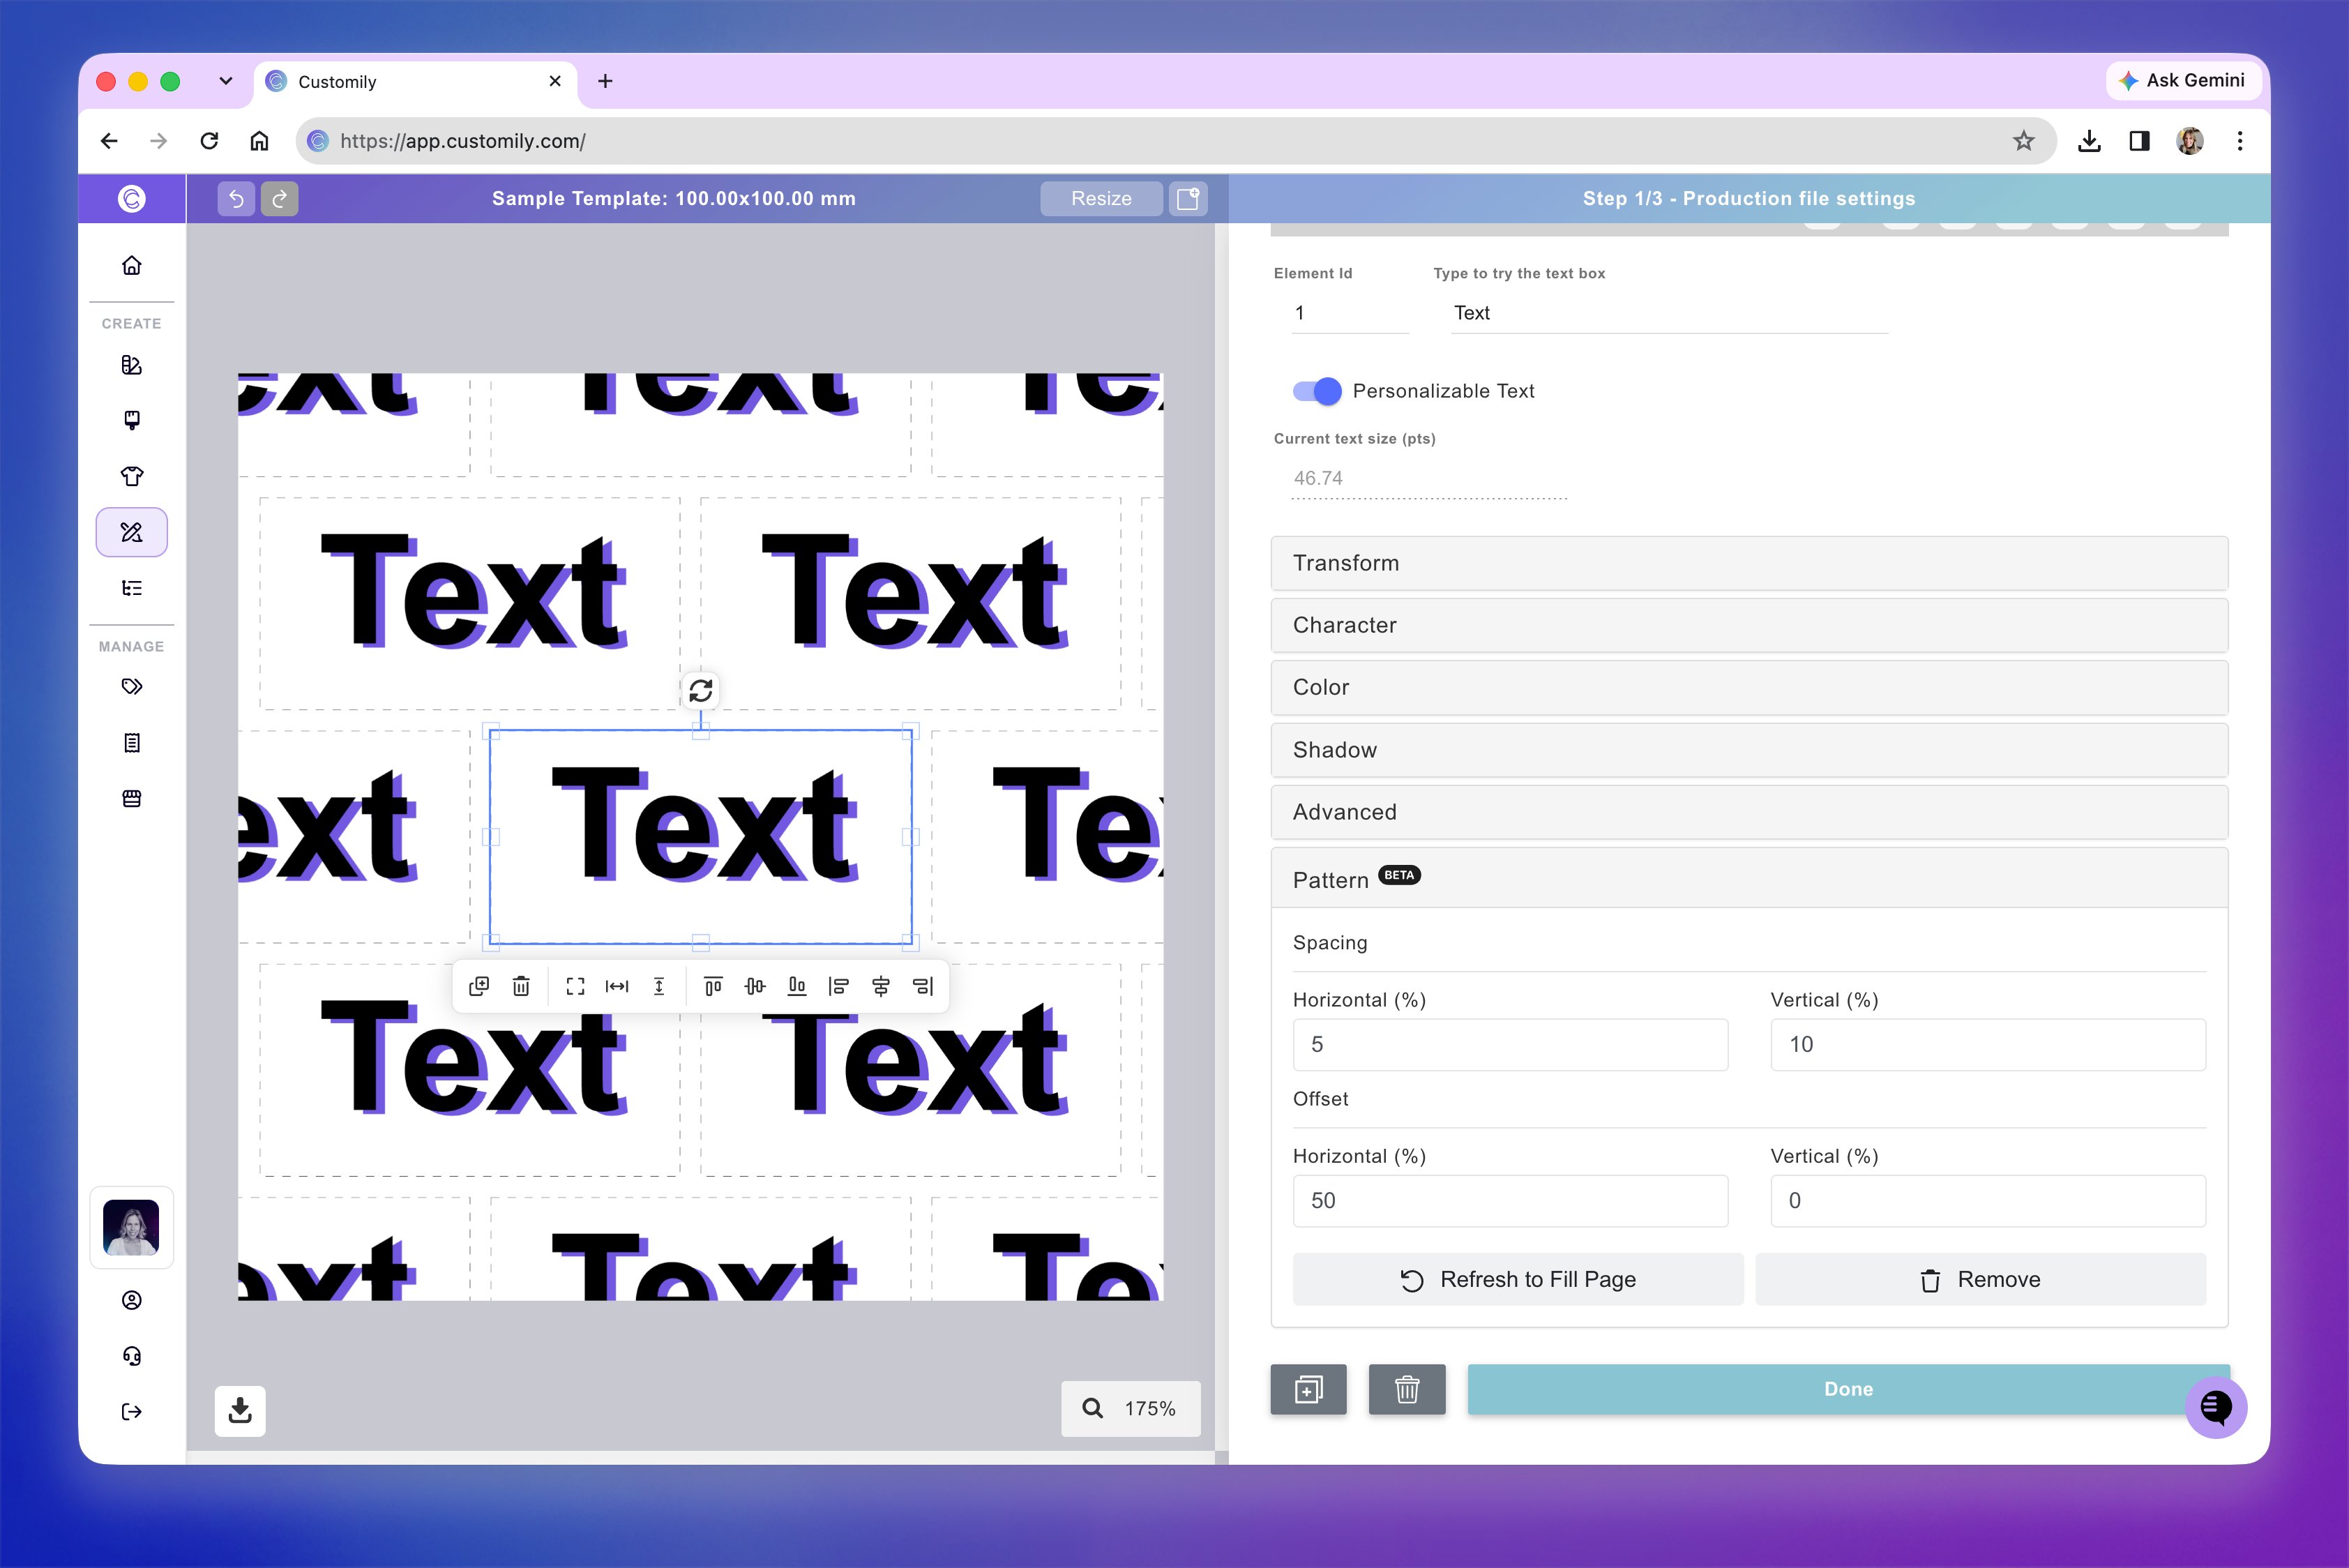Open the receipt orders icon under Manage
Viewport: 2349px width, 1568px height.
tap(131, 743)
